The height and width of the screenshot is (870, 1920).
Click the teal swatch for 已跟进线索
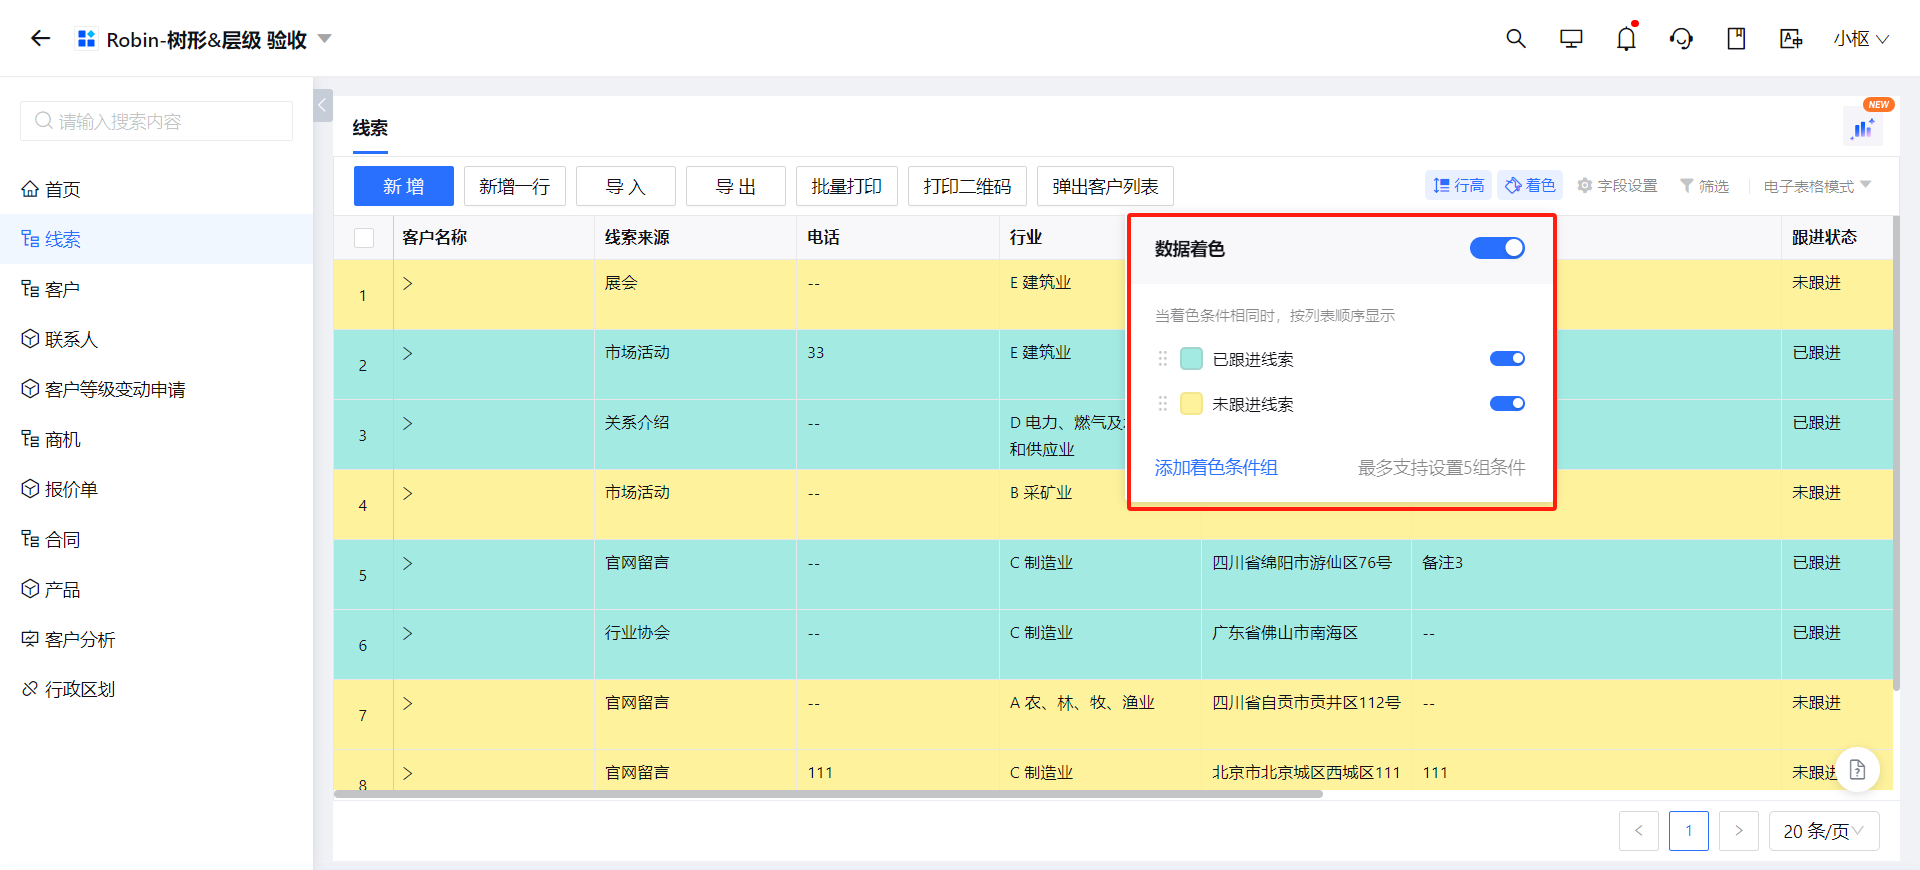pyautogui.click(x=1191, y=359)
